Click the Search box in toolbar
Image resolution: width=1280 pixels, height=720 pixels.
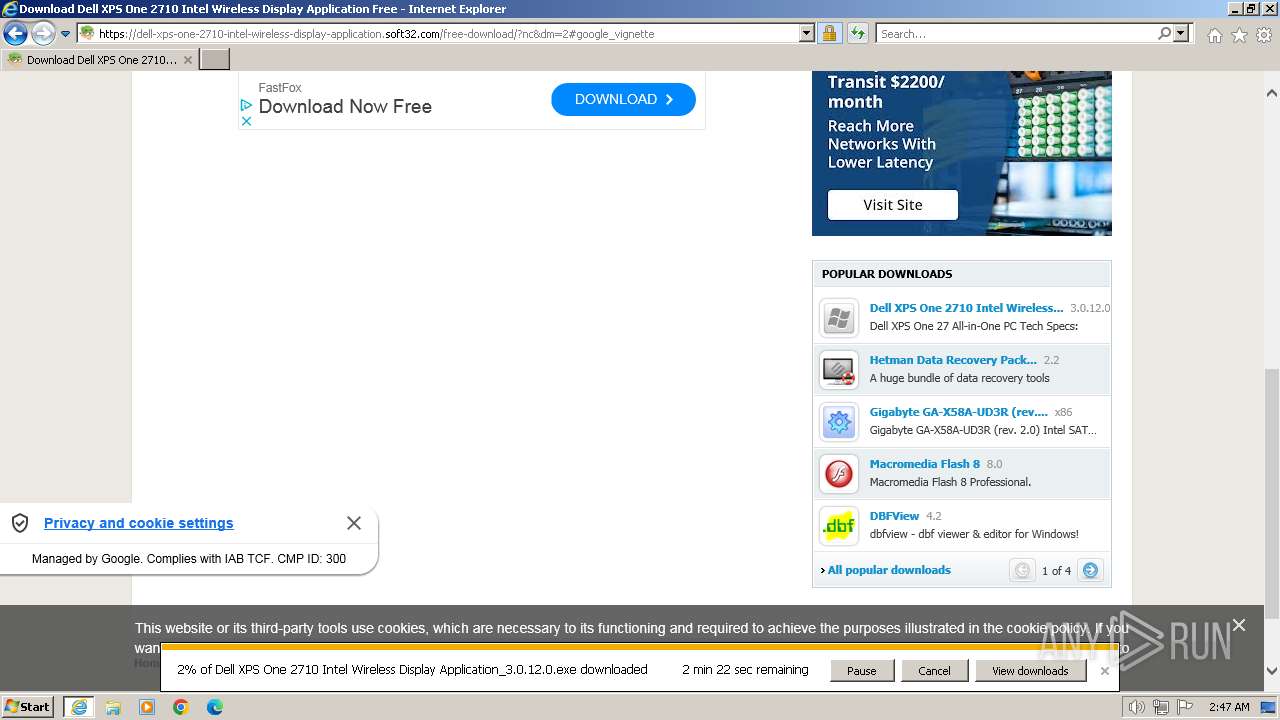[1015, 33]
